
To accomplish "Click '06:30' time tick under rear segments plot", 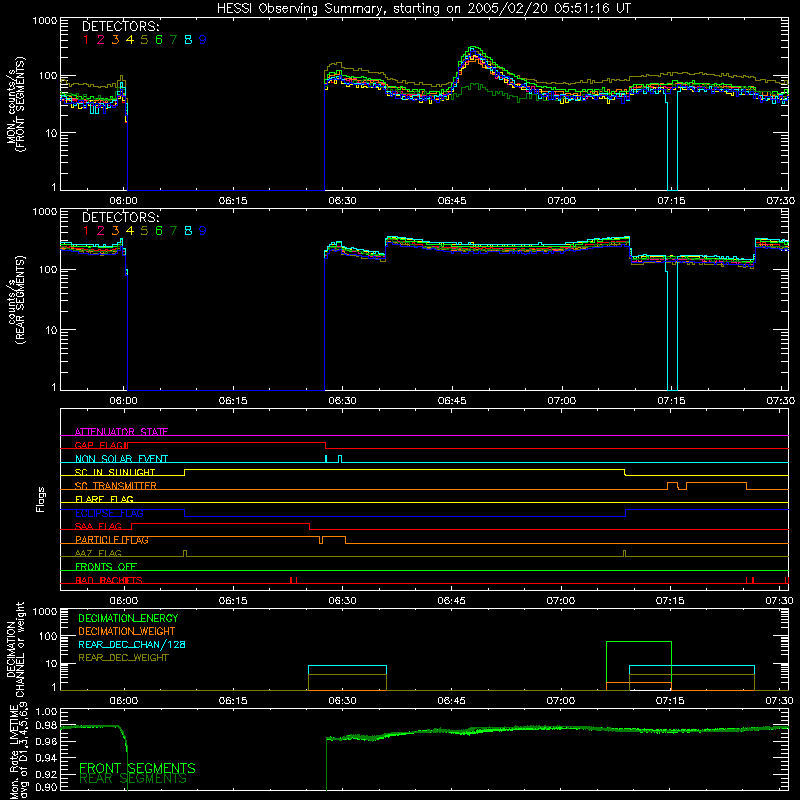I will (x=342, y=401).
